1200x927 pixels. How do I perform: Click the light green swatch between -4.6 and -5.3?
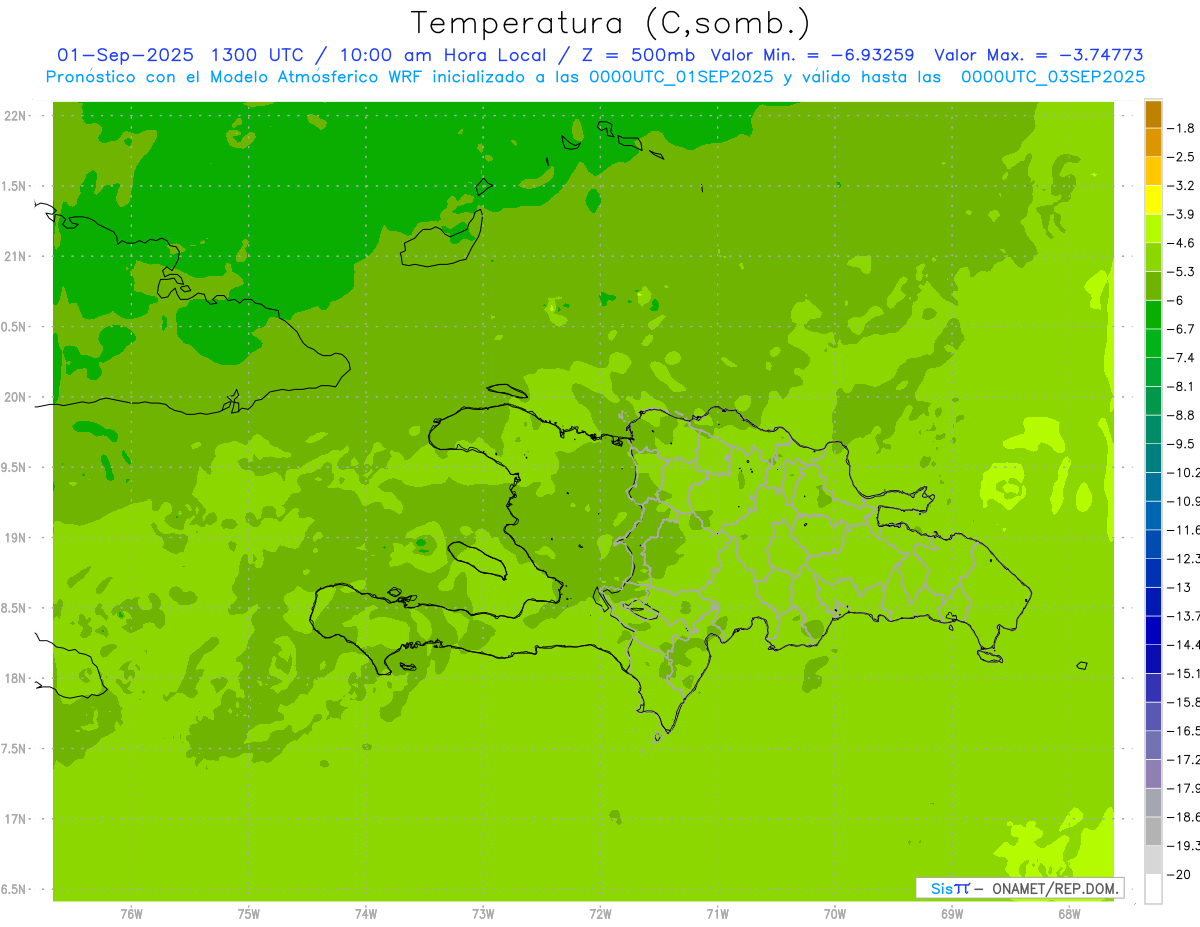click(1153, 257)
